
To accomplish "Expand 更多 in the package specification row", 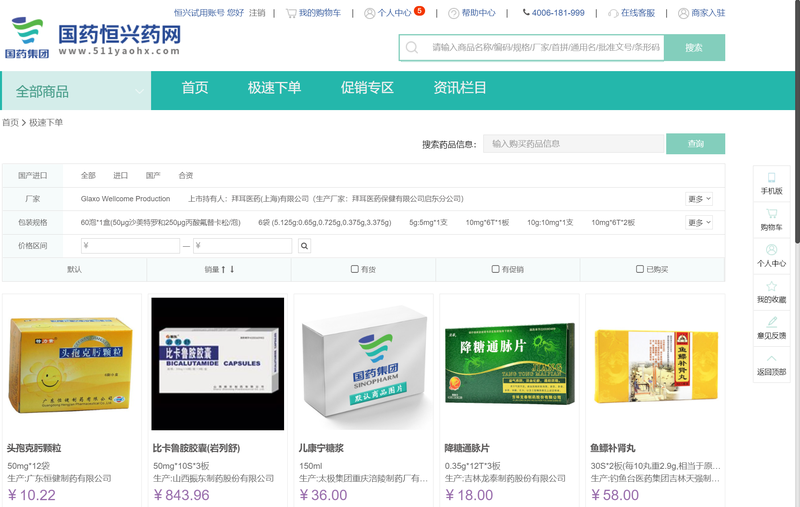I will coord(698,222).
